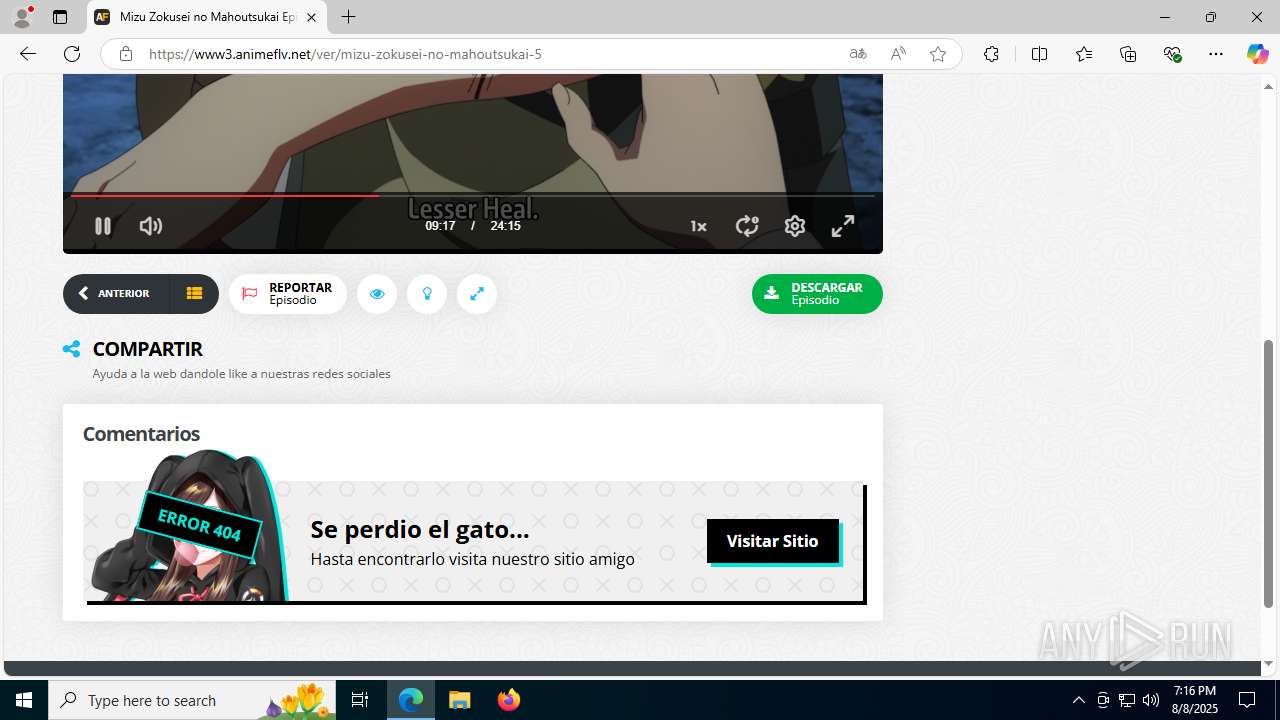Open the browser profile icon
The image size is (1280, 720).
point(22,17)
